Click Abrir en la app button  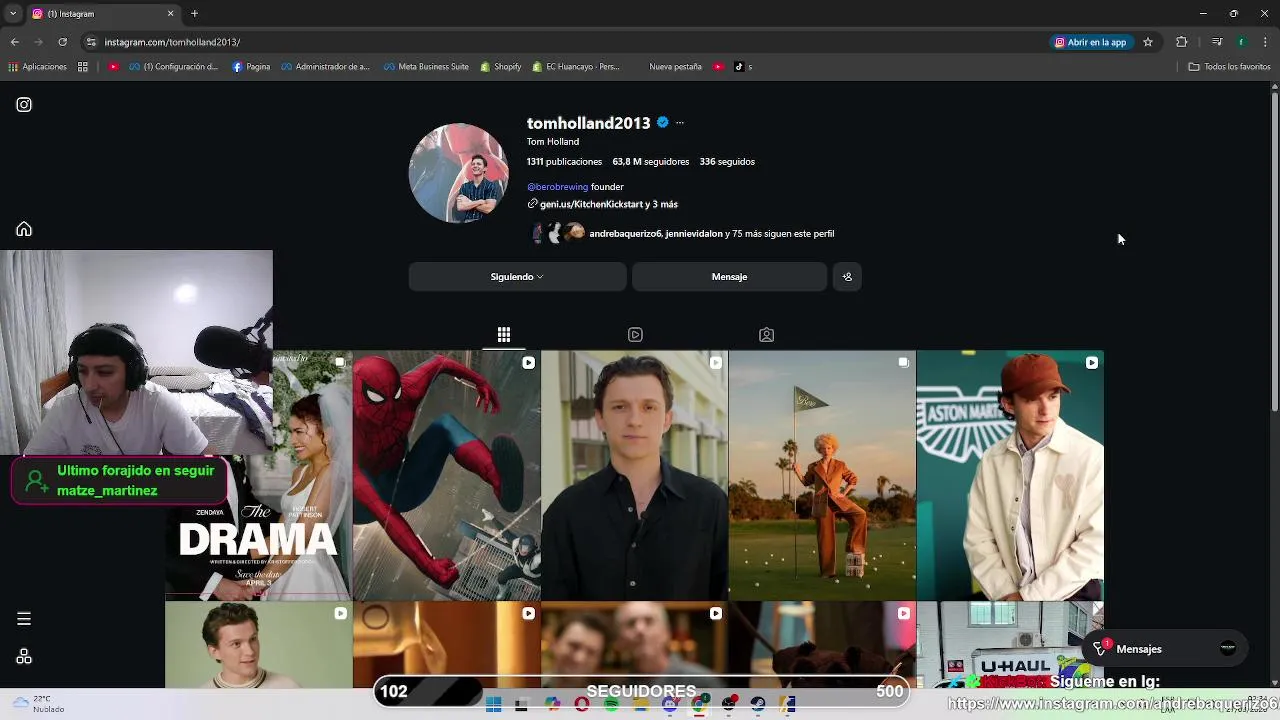[x=1090, y=42]
